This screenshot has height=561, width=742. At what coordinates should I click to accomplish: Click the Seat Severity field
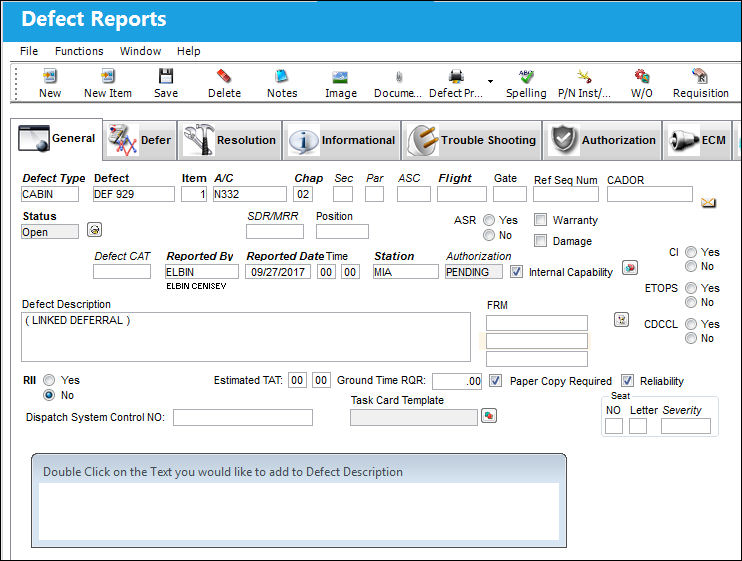[x=686, y=426]
